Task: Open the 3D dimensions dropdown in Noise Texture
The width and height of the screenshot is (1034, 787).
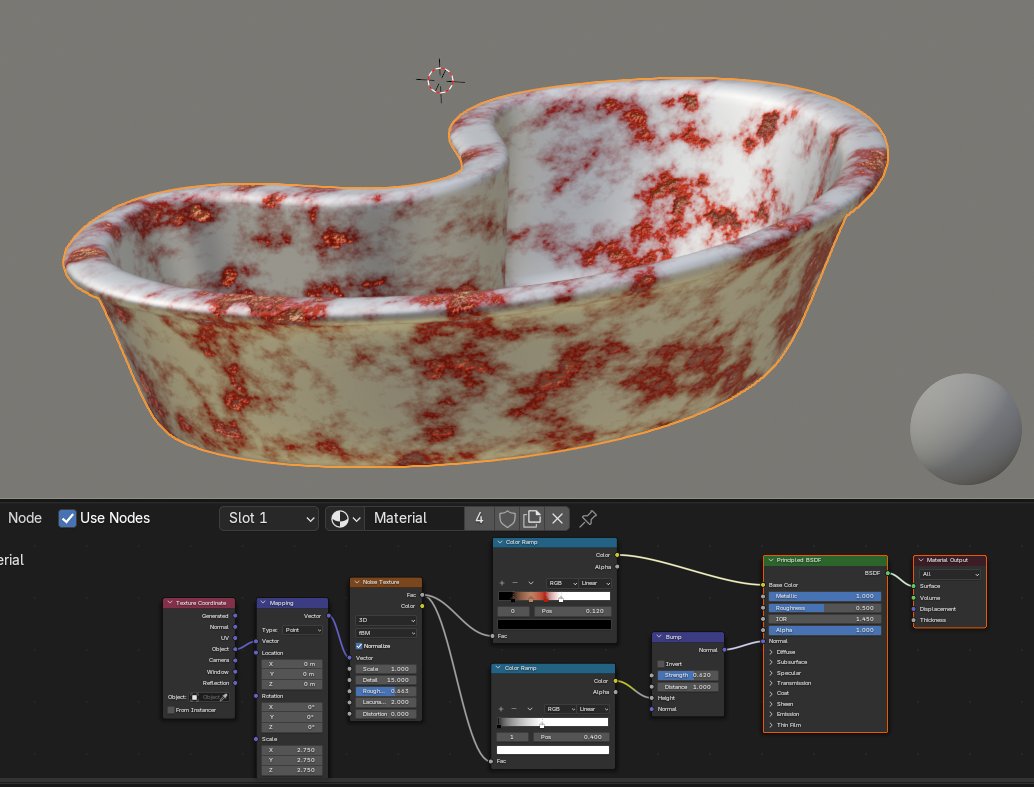Action: pyautogui.click(x=386, y=620)
